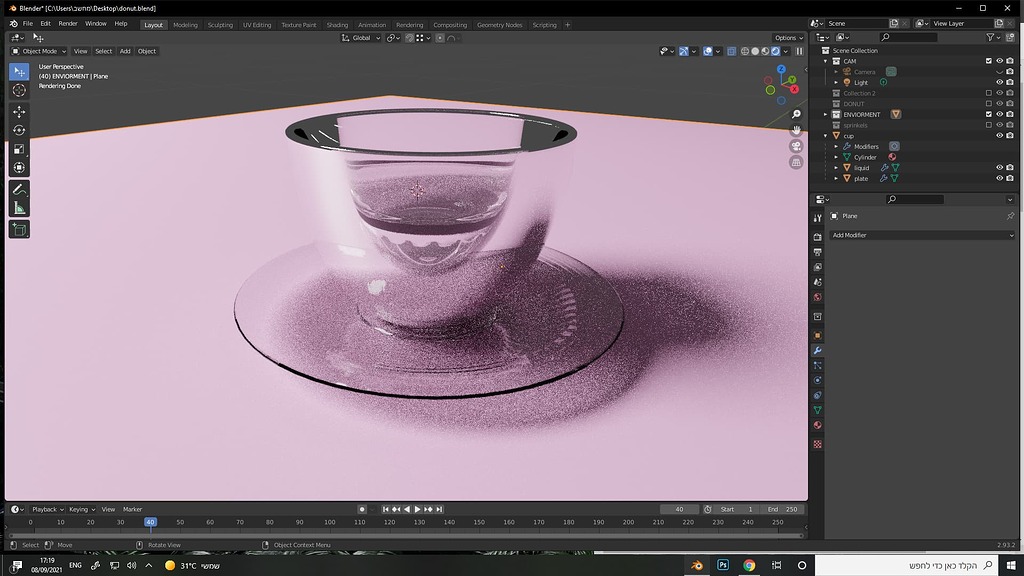Open the outliner filter dropdown
The image size is (1024, 576).
[x=994, y=38]
